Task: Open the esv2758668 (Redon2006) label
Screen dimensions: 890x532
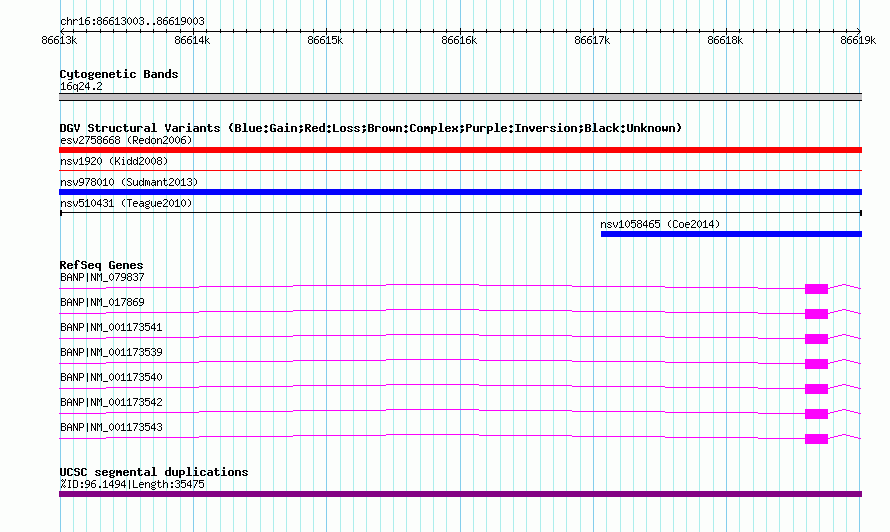Action: tap(126, 140)
